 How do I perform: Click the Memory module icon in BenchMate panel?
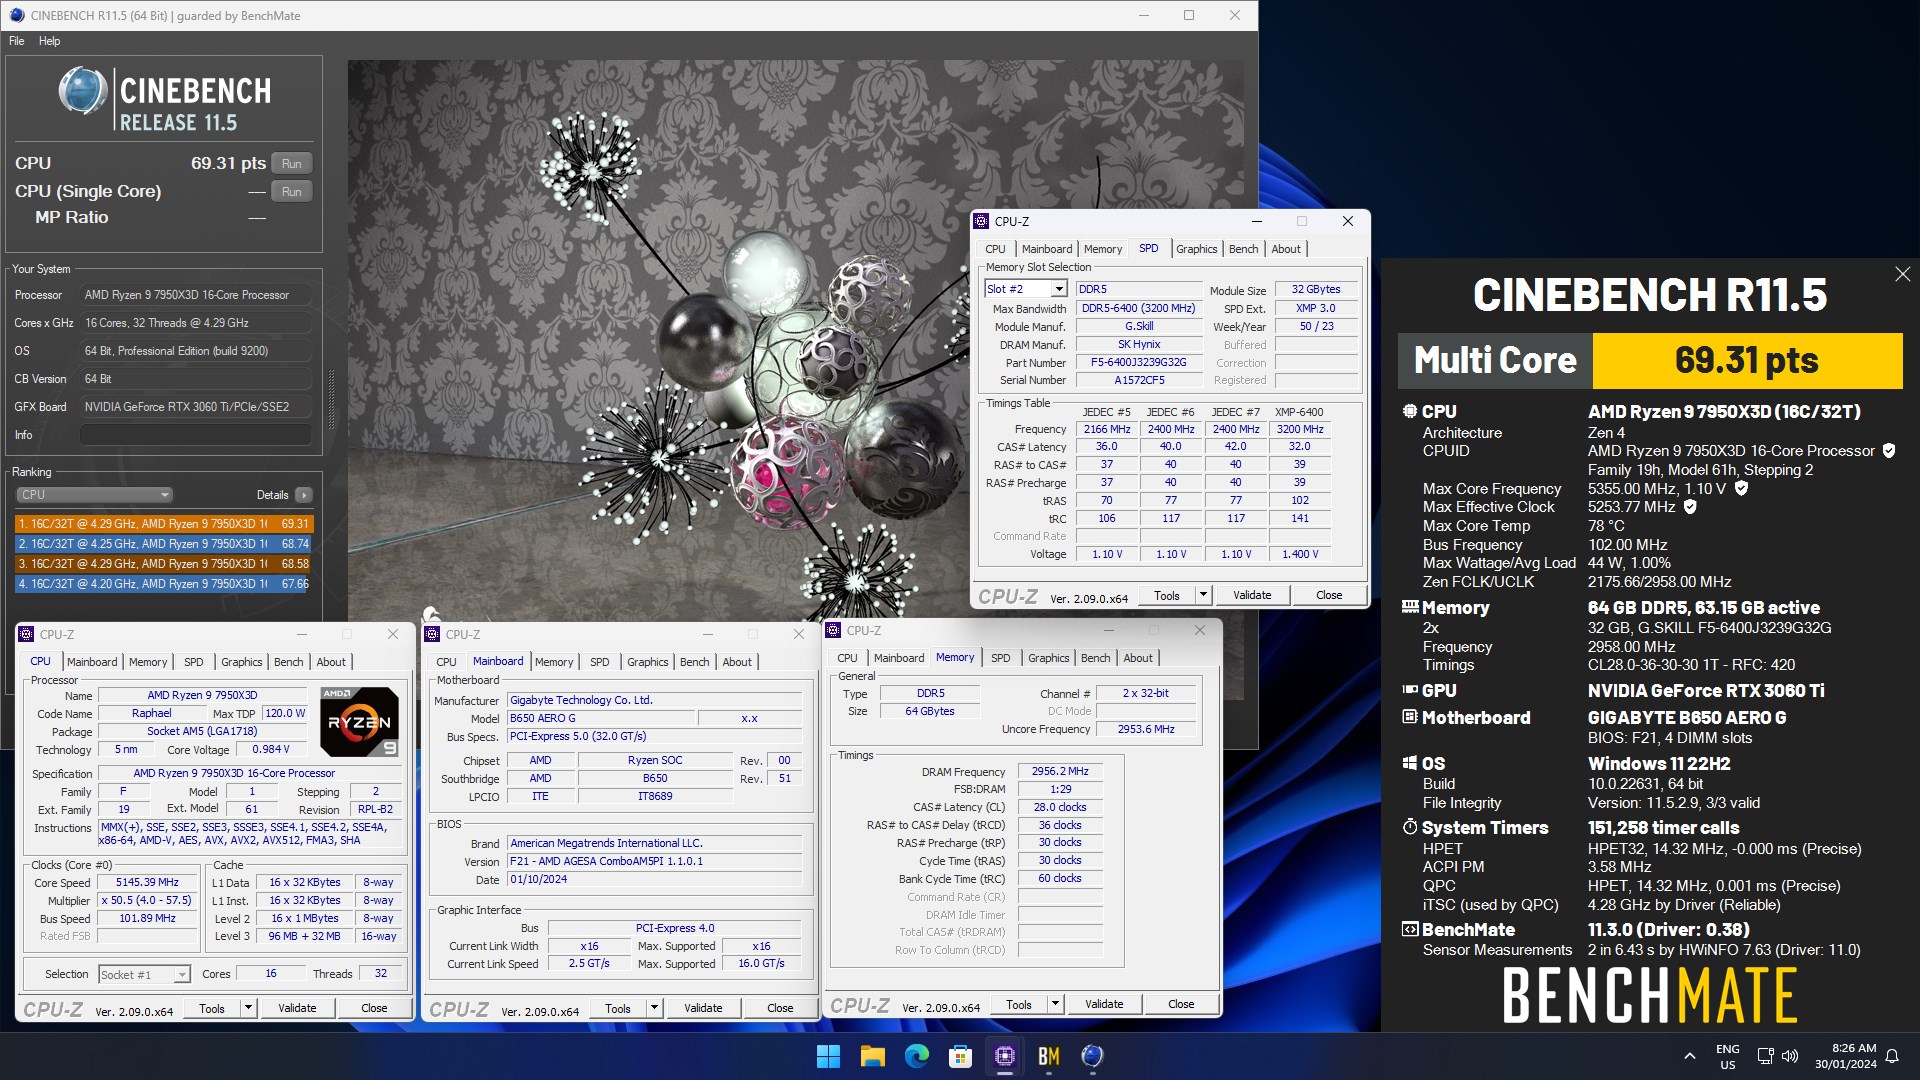pyautogui.click(x=1410, y=607)
